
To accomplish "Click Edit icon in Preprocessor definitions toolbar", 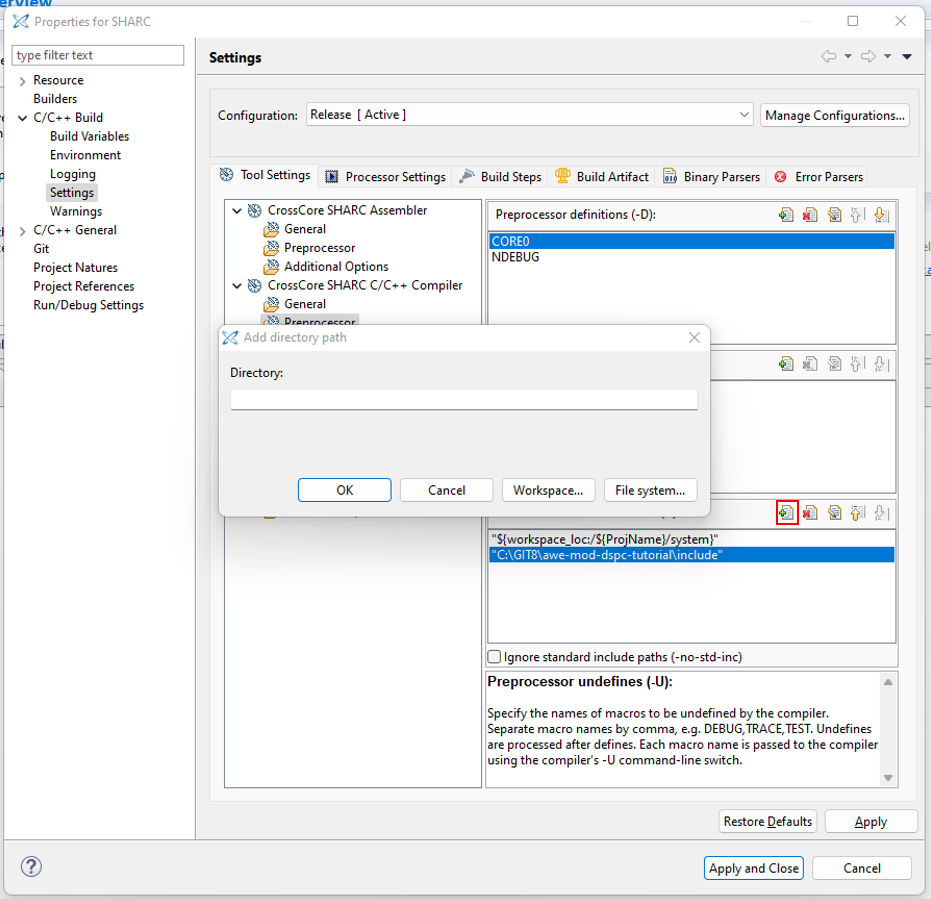I will coord(834,214).
